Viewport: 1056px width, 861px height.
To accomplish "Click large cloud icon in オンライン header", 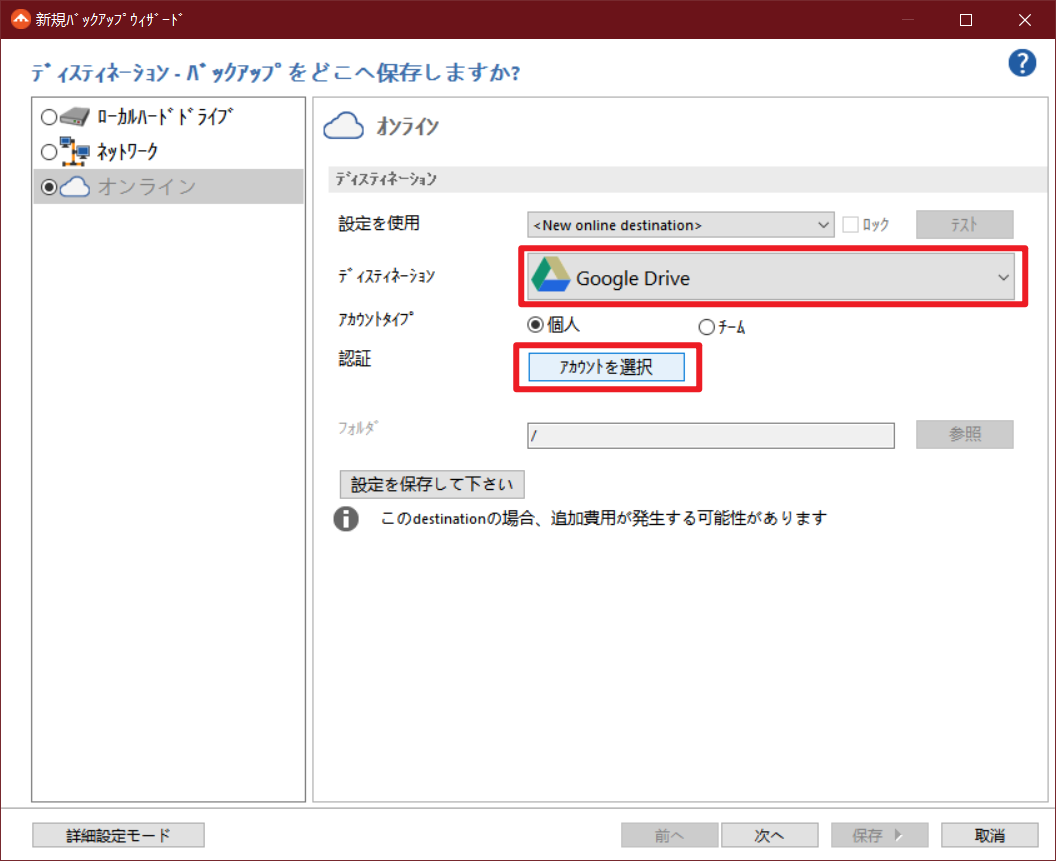I will [343, 126].
